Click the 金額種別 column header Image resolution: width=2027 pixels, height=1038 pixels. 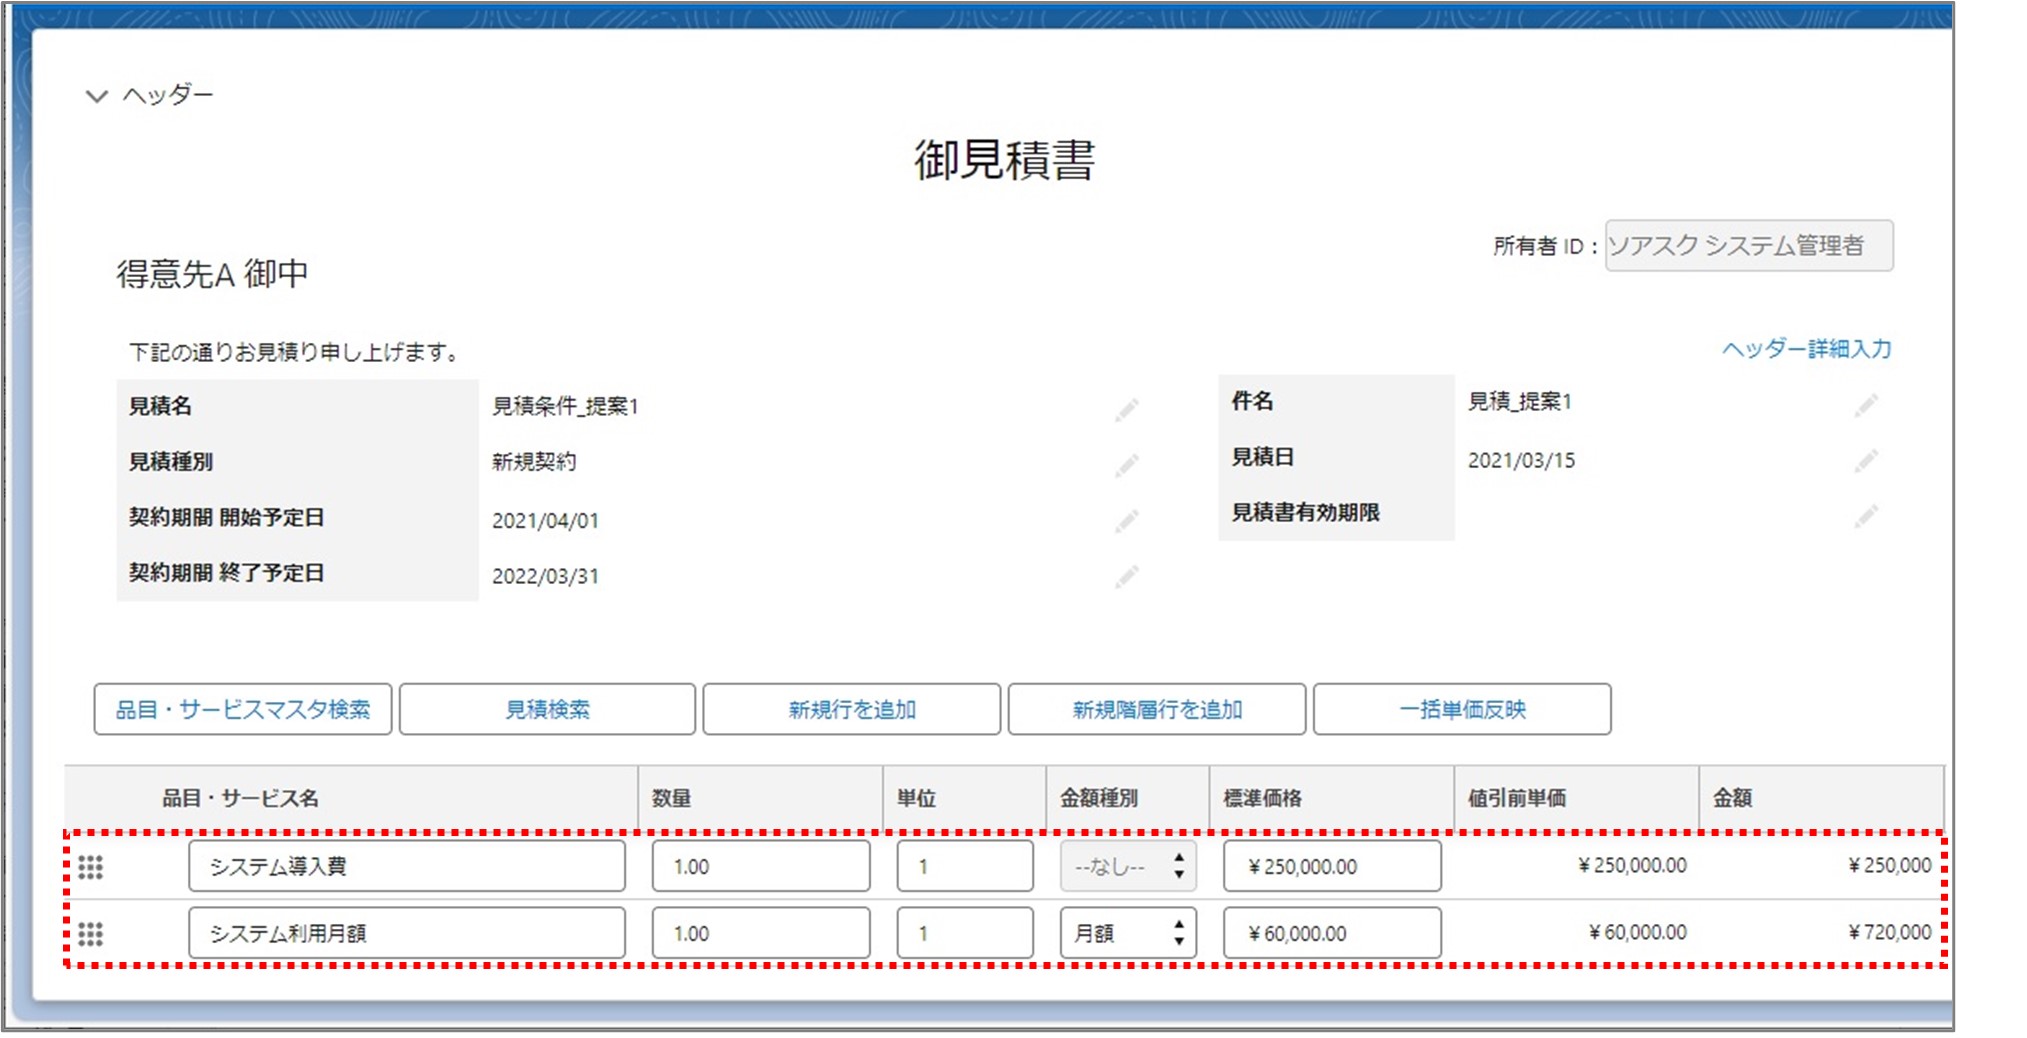(x=1099, y=798)
